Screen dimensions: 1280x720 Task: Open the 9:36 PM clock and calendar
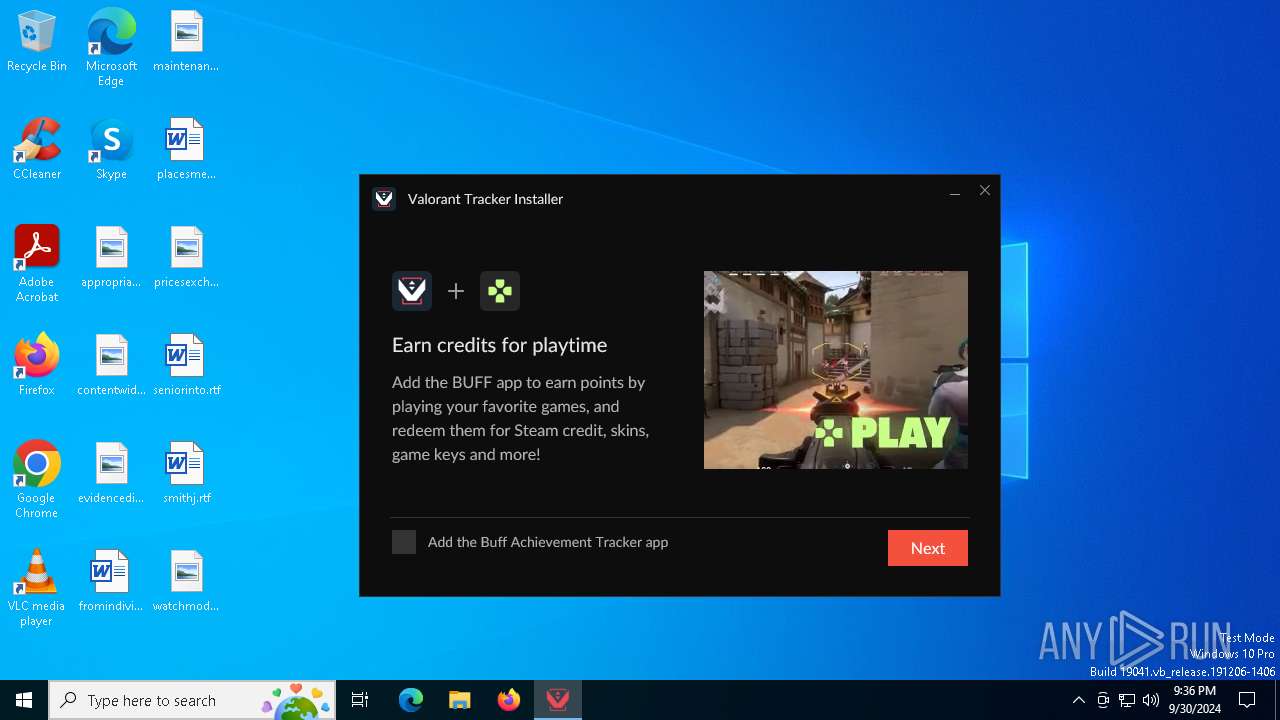pyautogui.click(x=1195, y=700)
